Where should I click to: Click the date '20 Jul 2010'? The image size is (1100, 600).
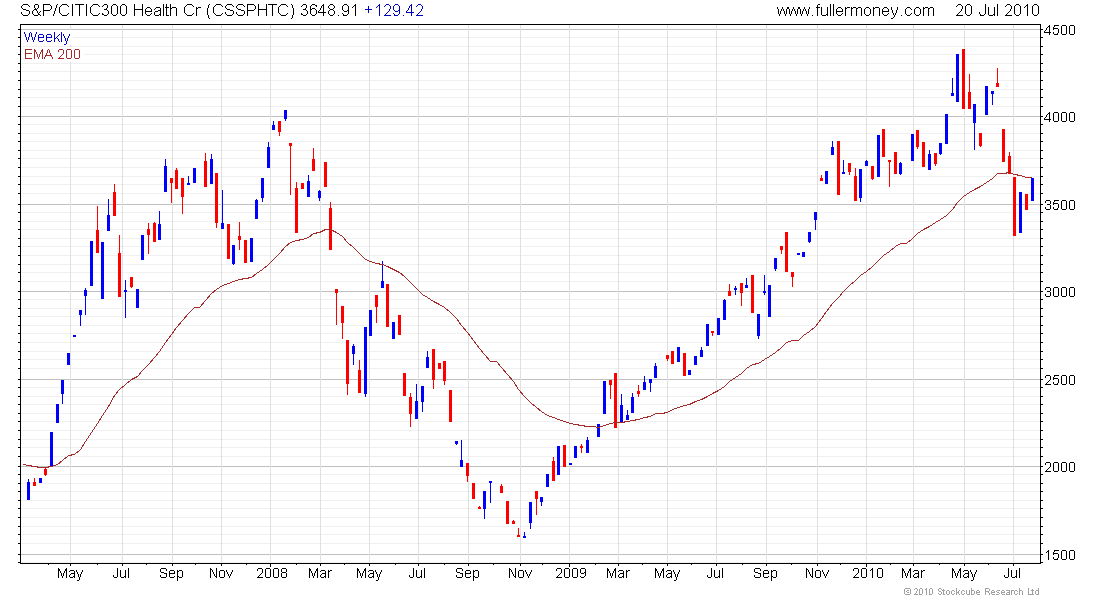click(x=997, y=11)
